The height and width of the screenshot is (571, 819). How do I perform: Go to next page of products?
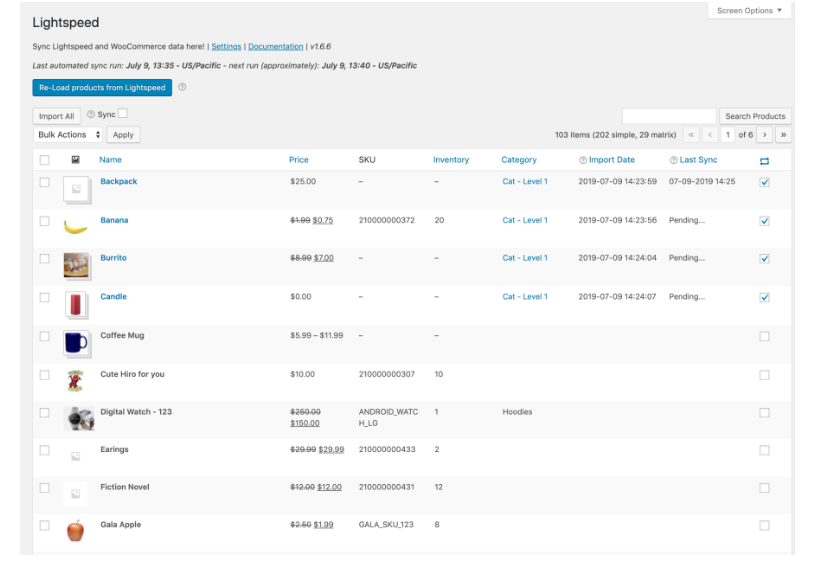tap(765, 135)
